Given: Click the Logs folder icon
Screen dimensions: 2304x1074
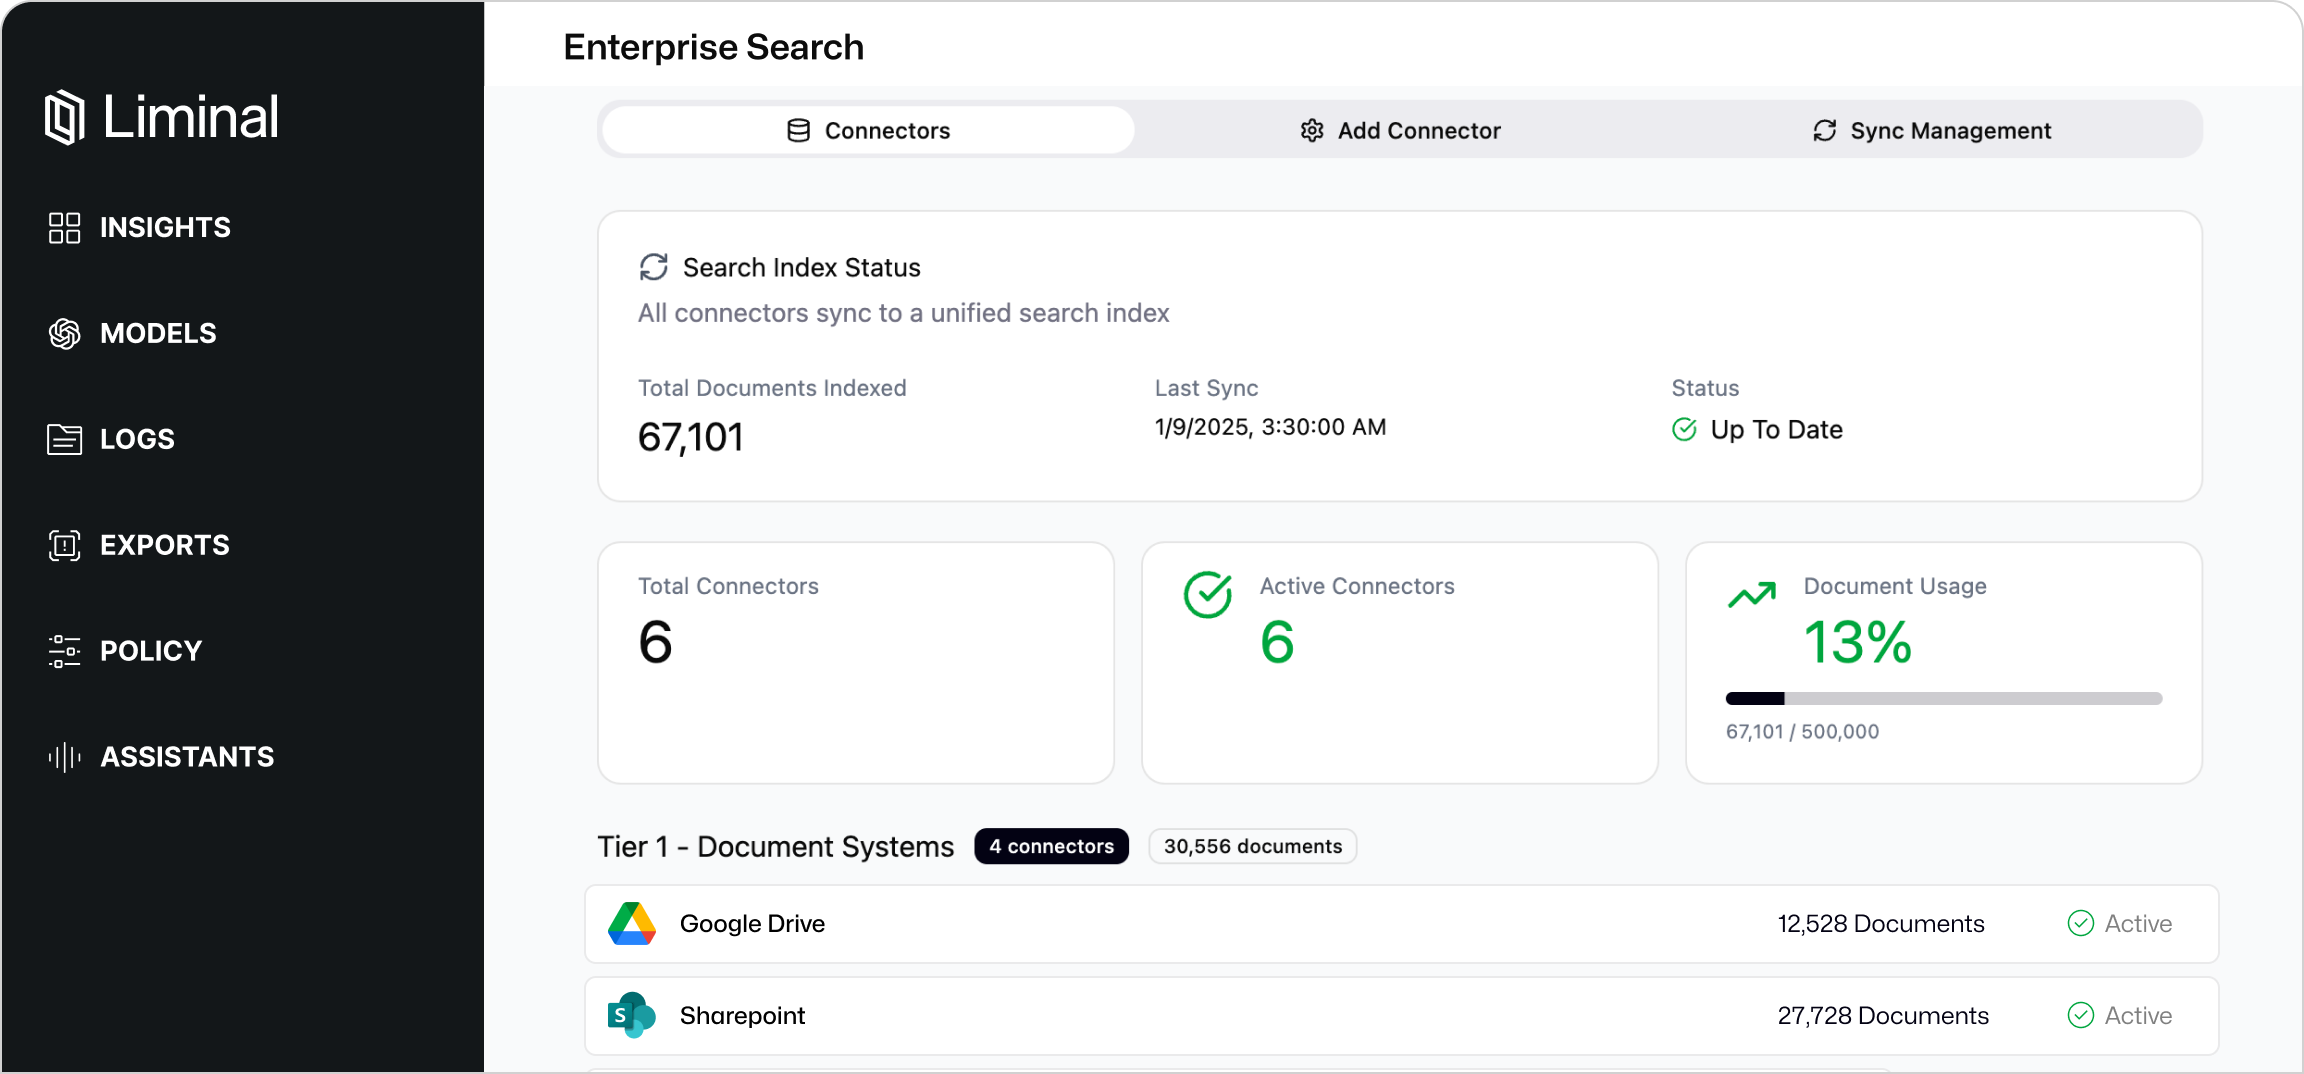Looking at the screenshot, I should (64, 439).
